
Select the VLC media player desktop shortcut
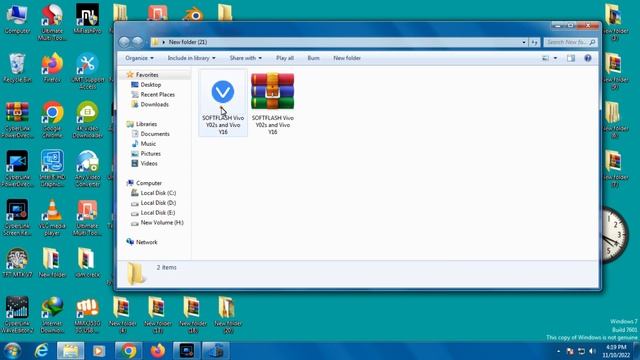point(52,218)
